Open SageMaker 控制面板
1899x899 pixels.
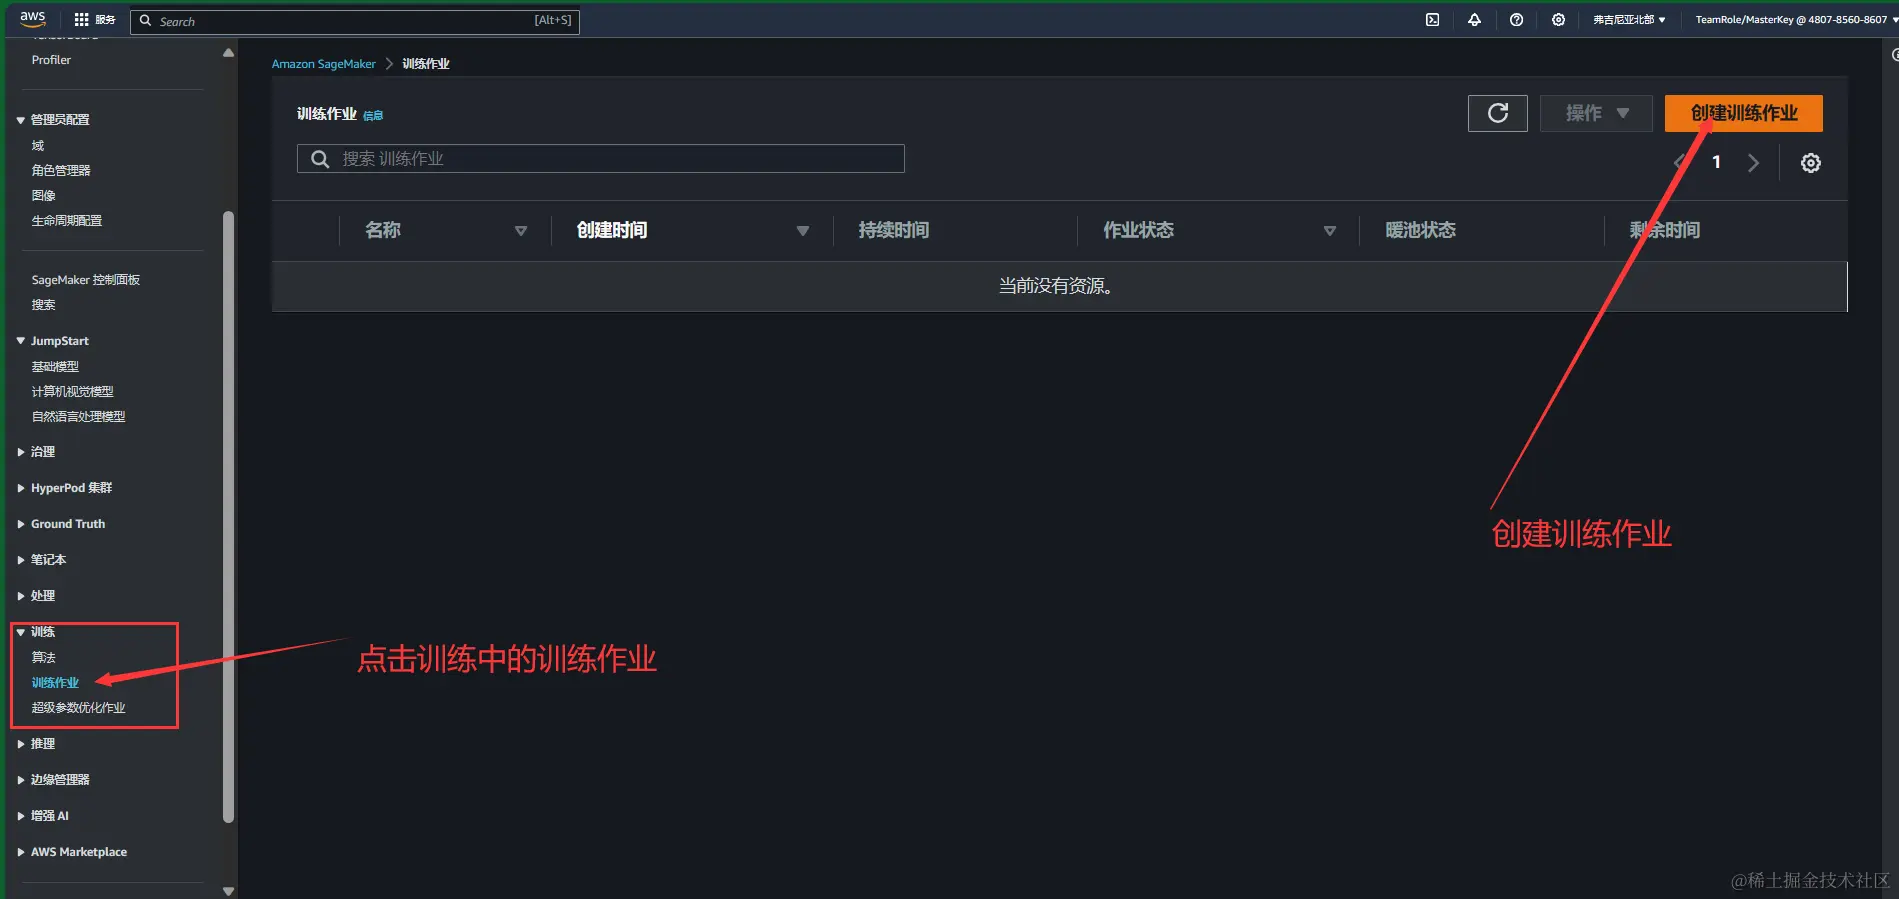pyautogui.click(x=86, y=280)
